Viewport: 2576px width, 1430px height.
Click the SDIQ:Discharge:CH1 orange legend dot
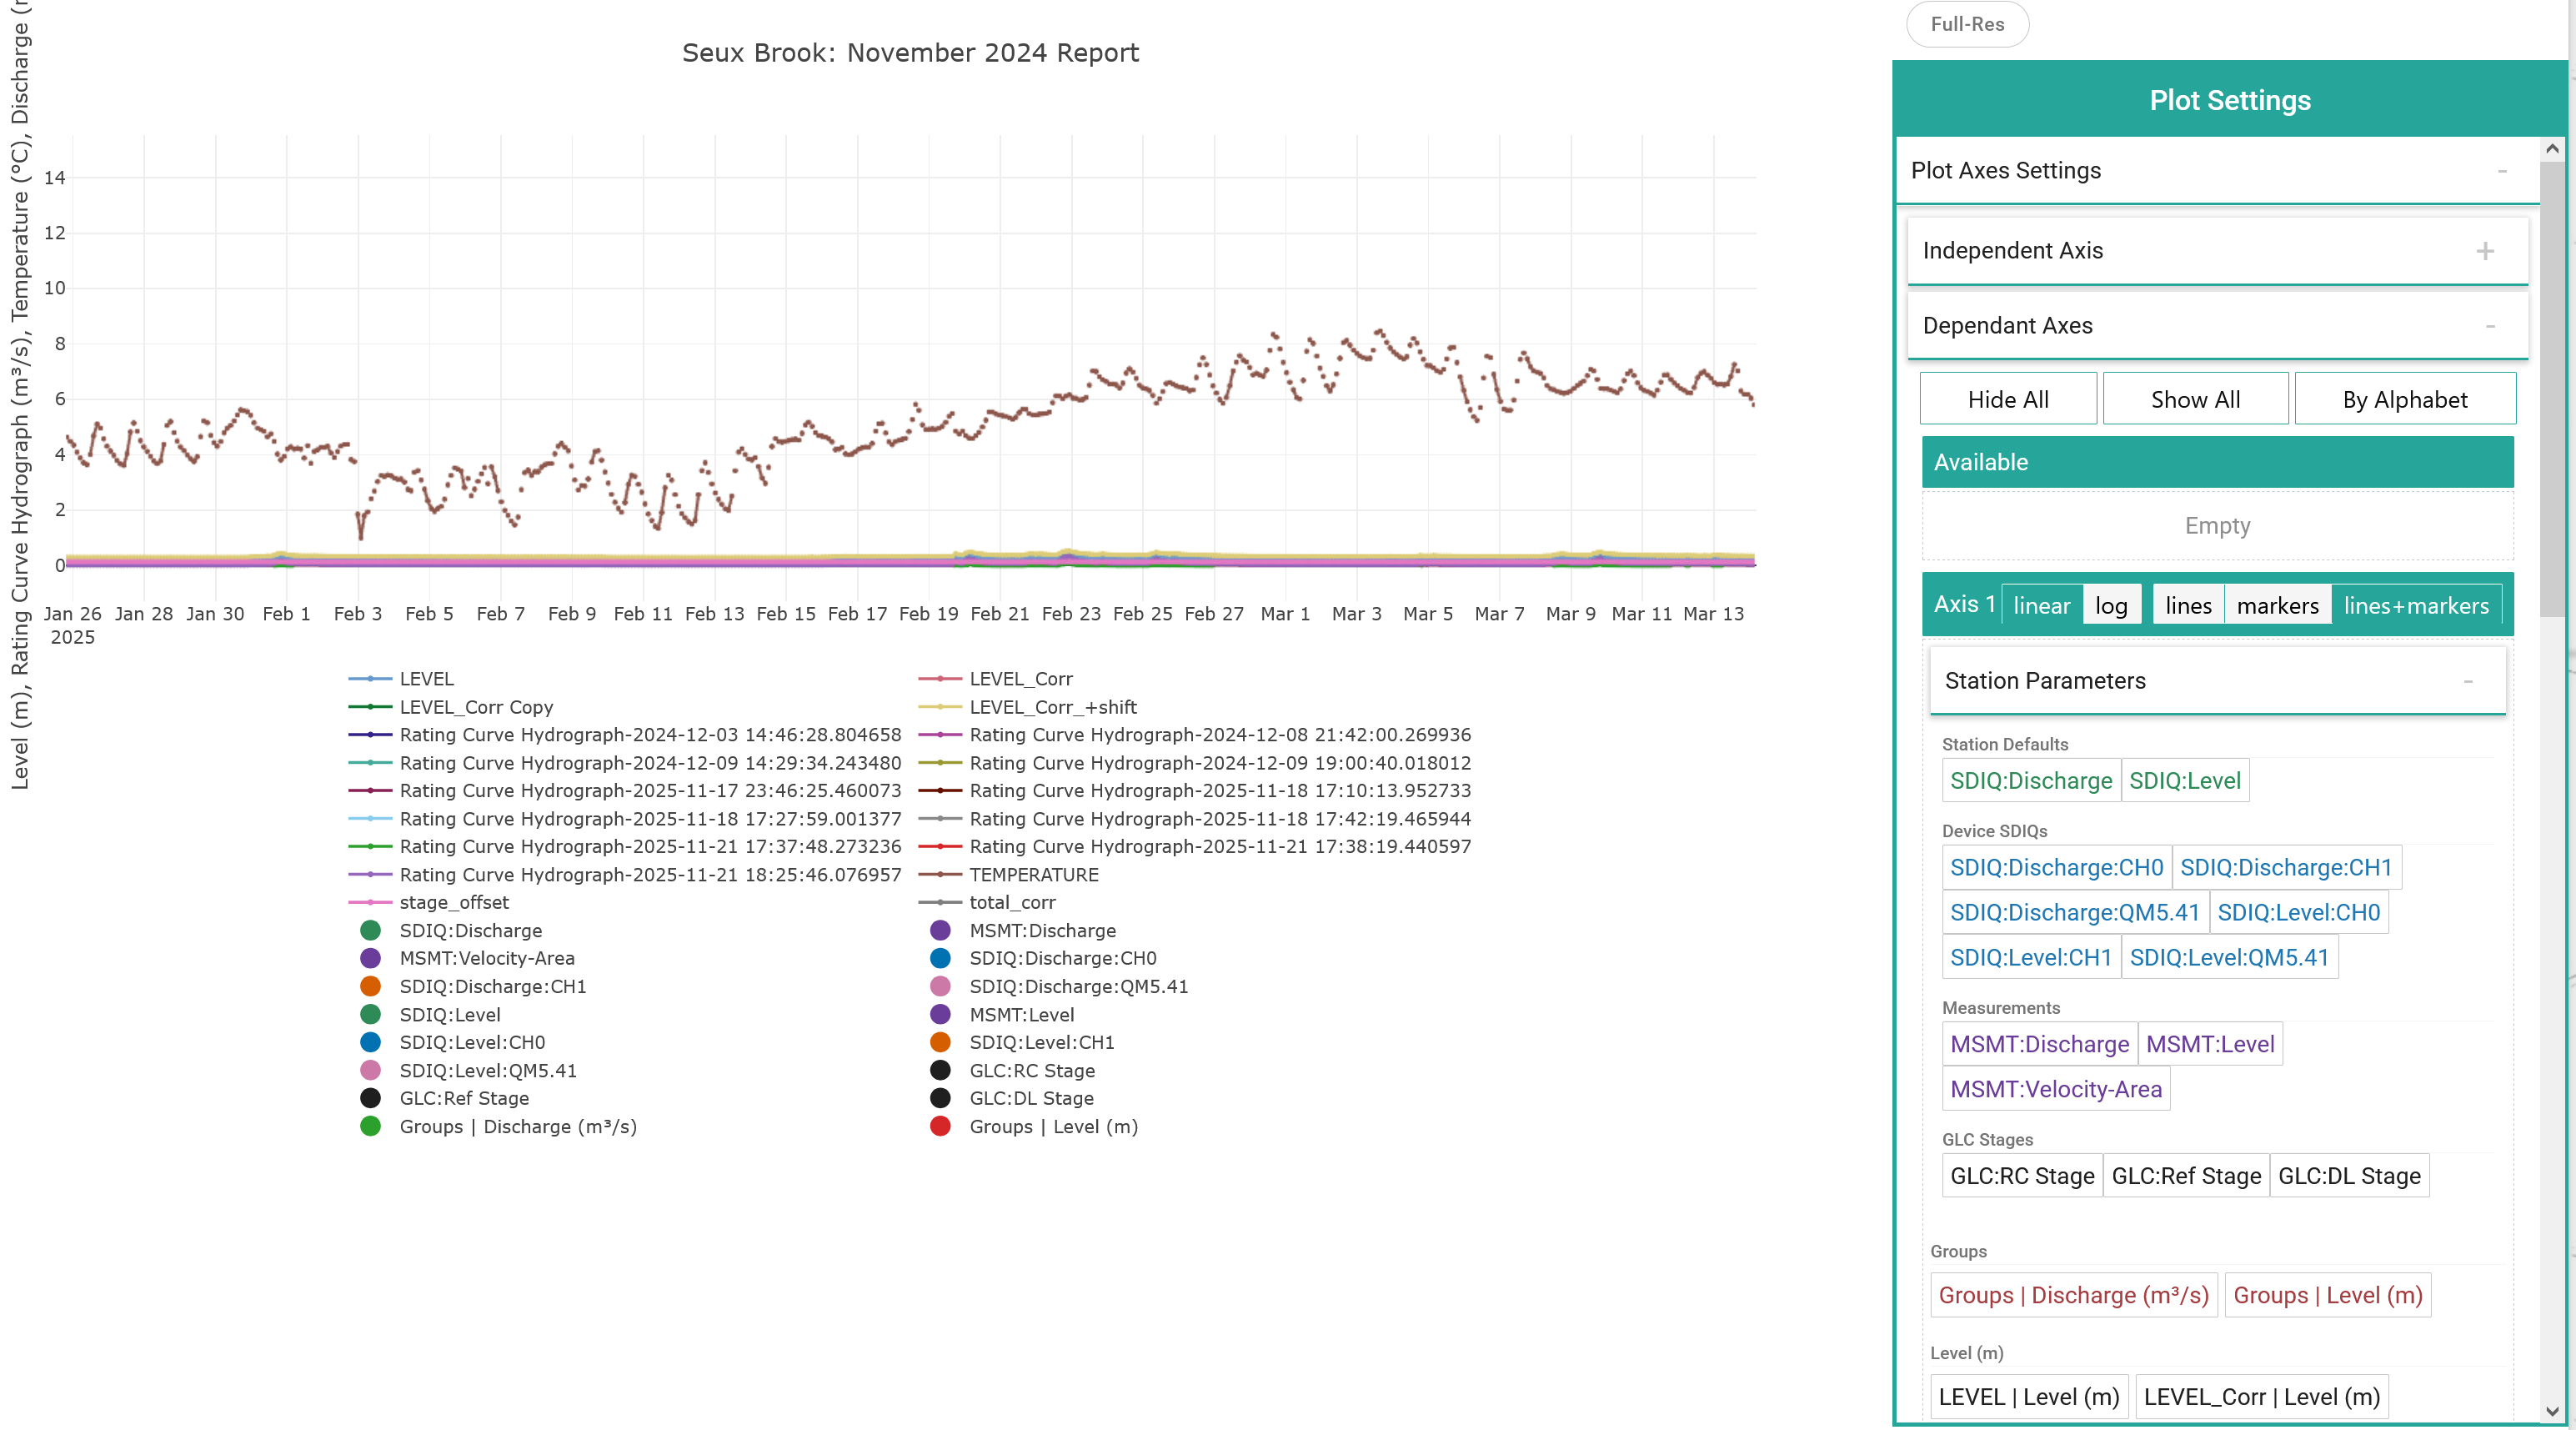coord(370,986)
